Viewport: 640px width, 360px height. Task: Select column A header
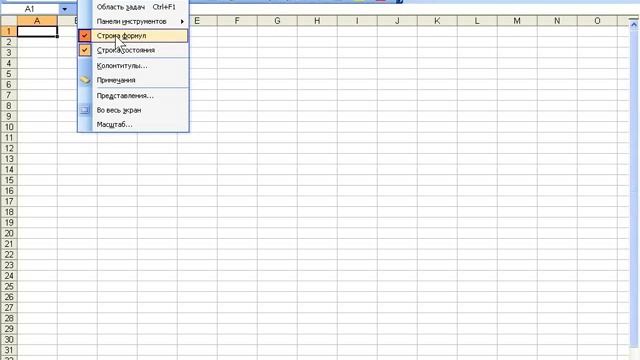(x=37, y=21)
